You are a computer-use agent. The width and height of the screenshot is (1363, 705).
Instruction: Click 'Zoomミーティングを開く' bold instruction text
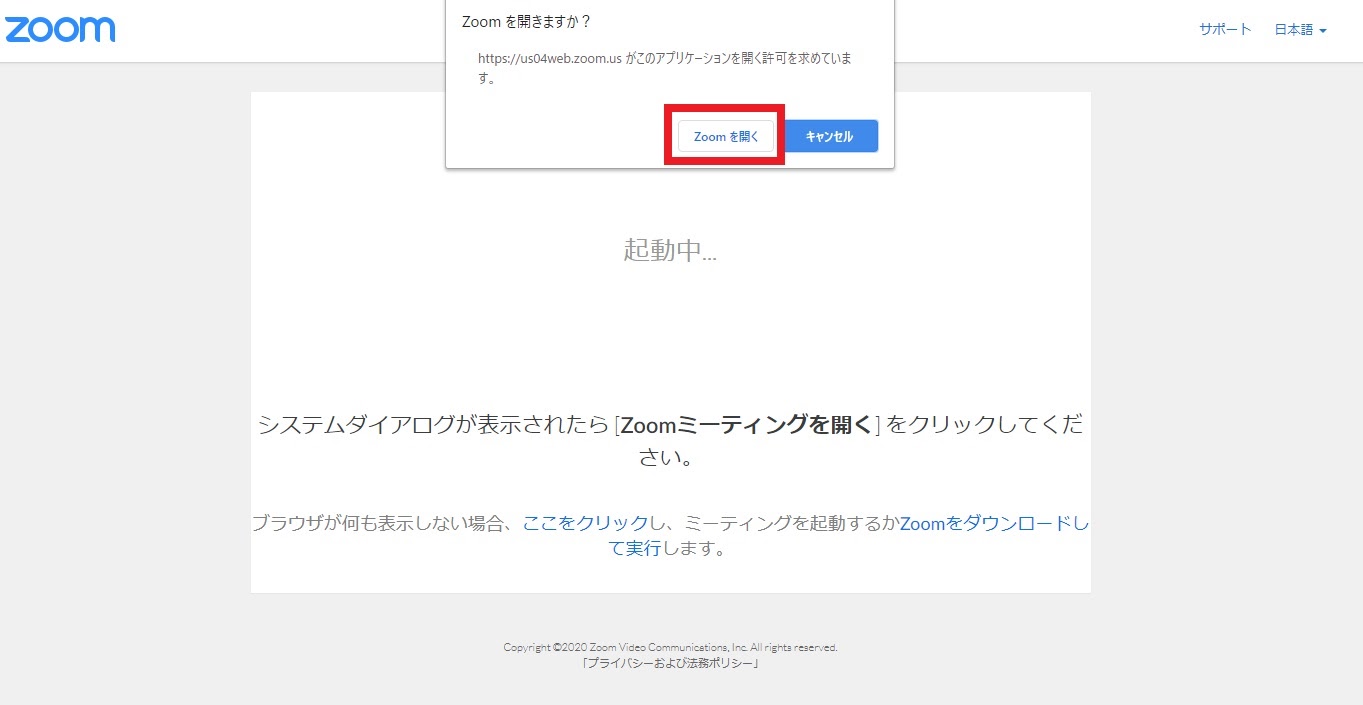pyautogui.click(x=747, y=424)
